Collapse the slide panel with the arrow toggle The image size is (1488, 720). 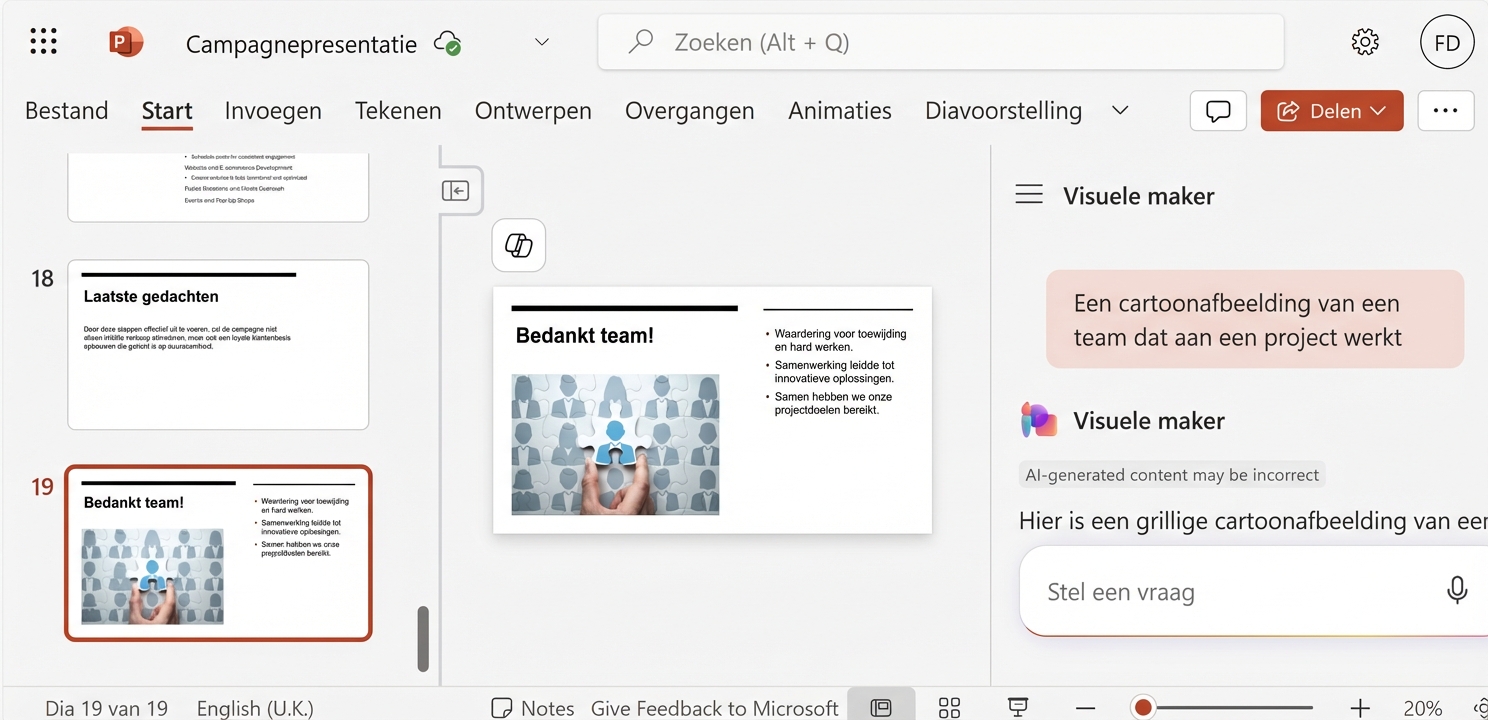pyautogui.click(x=457, y=190)
